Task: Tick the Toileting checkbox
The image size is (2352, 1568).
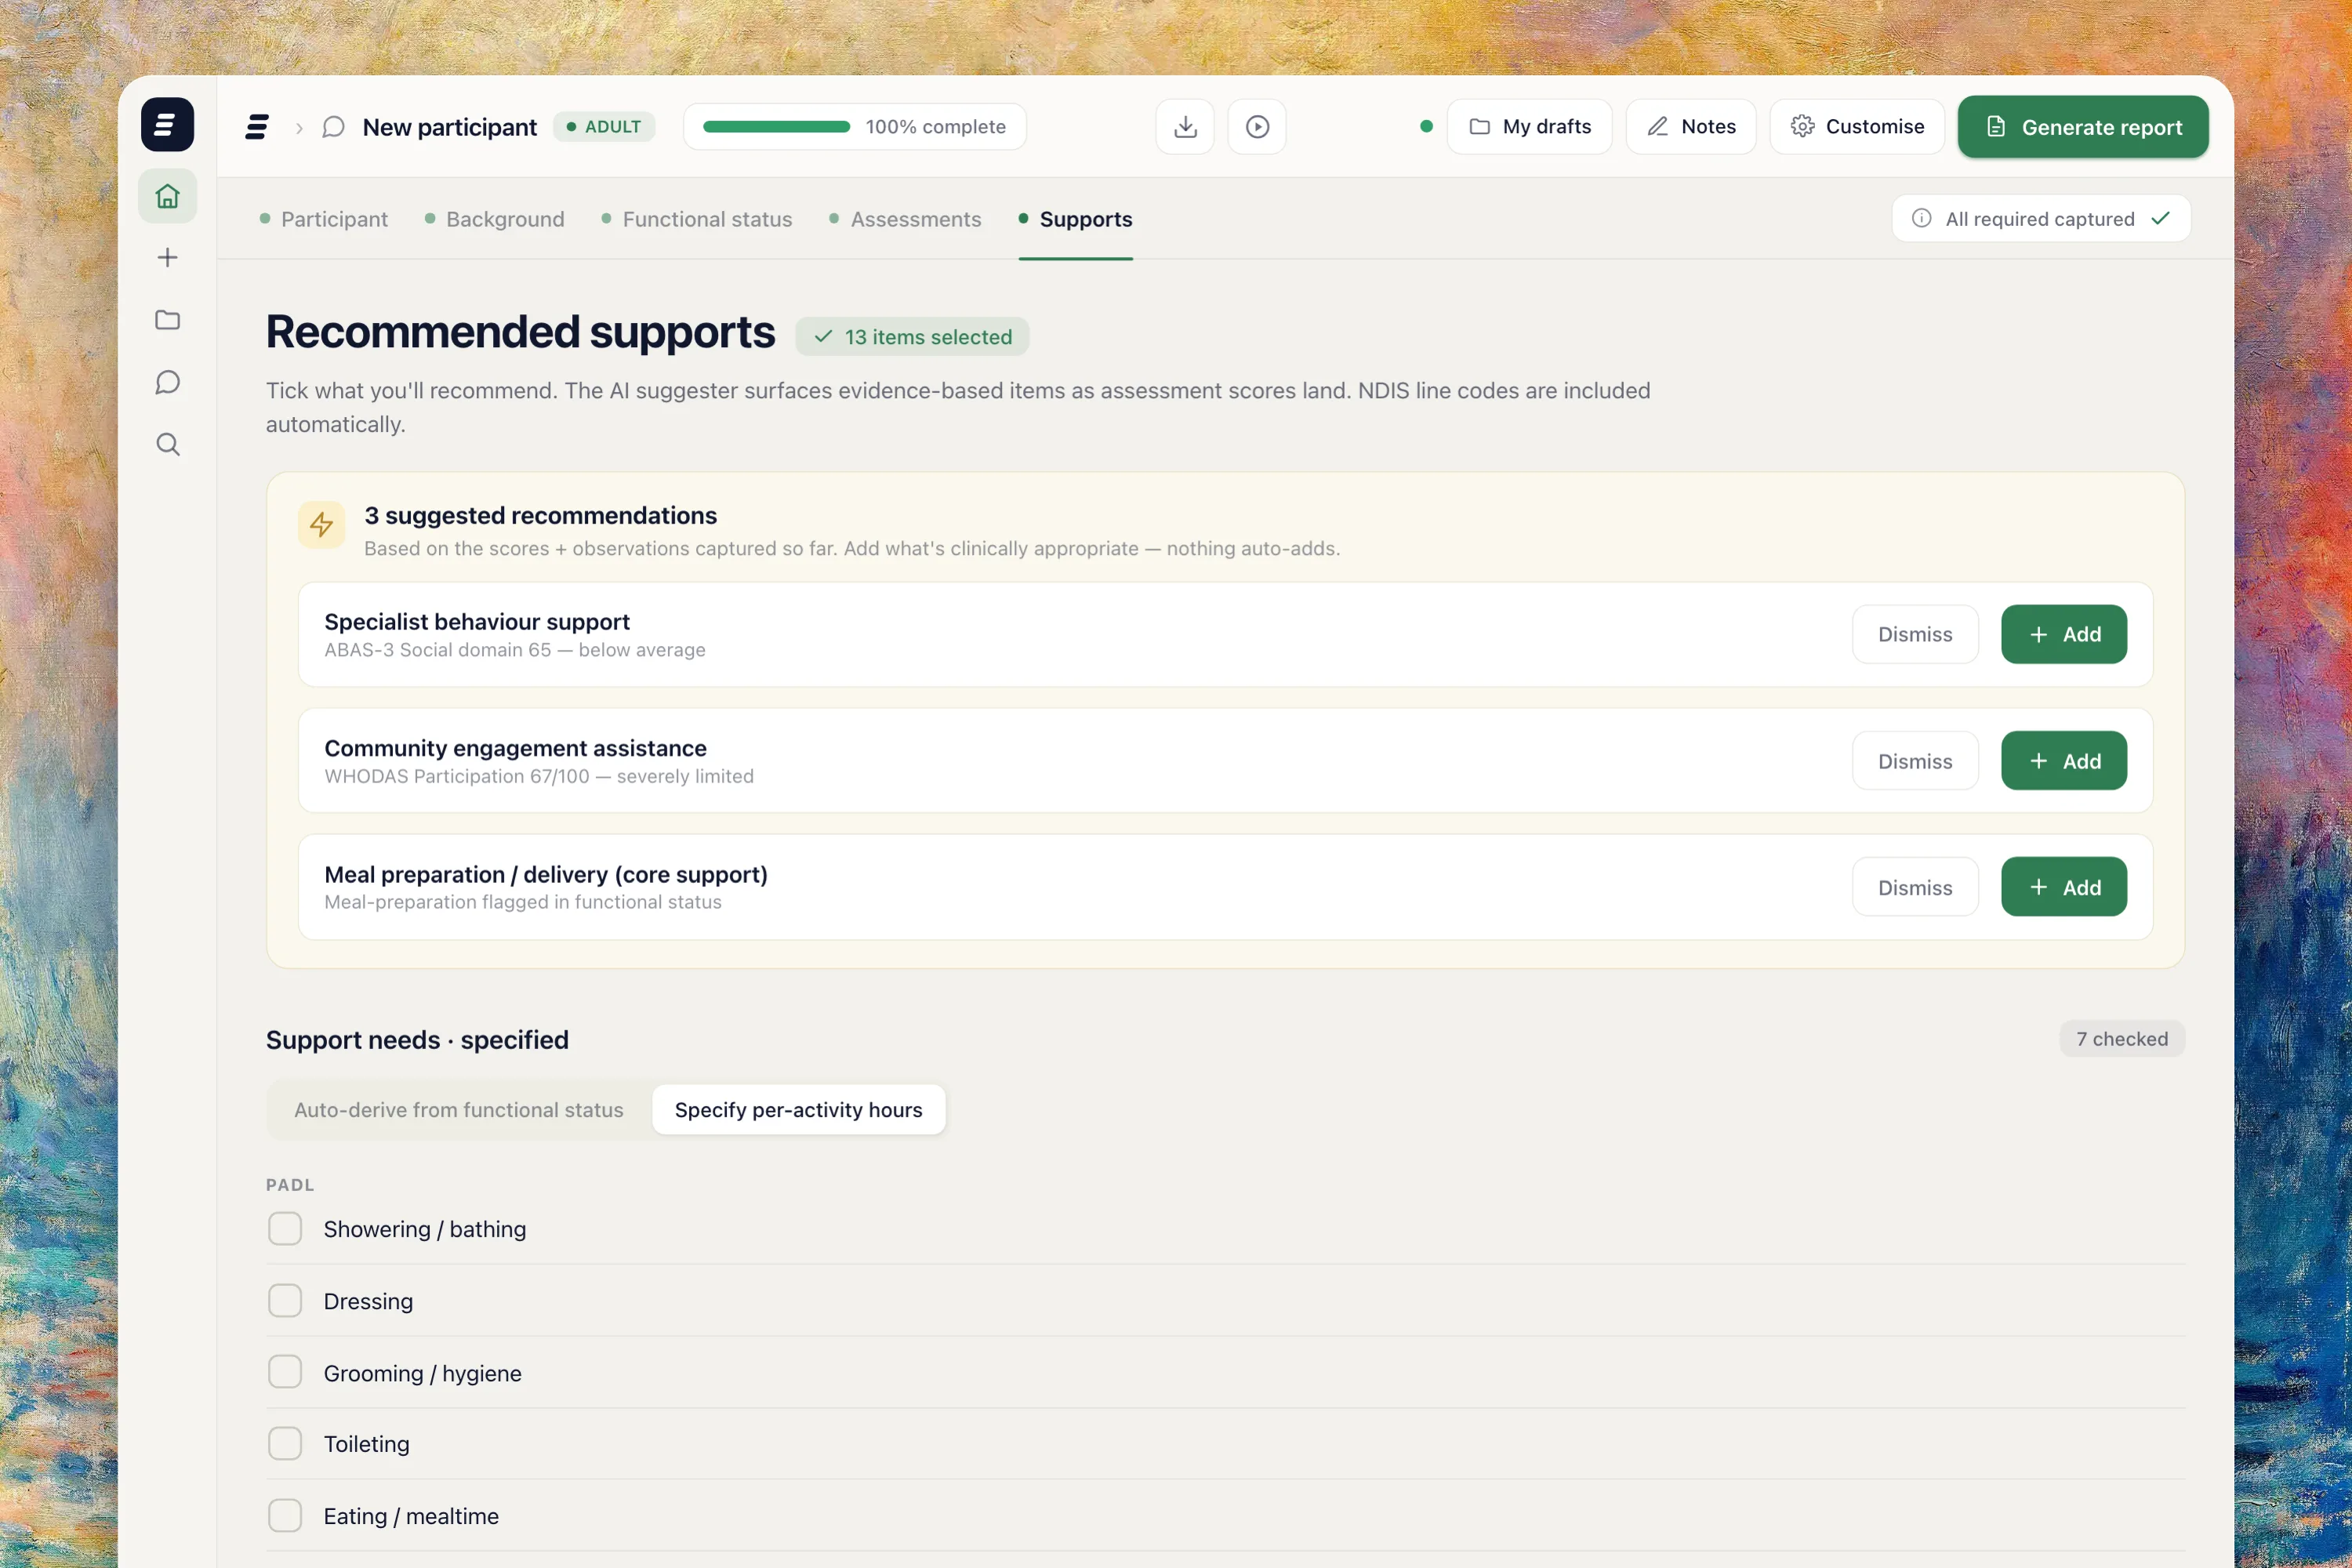Action: coord(285,1444)
